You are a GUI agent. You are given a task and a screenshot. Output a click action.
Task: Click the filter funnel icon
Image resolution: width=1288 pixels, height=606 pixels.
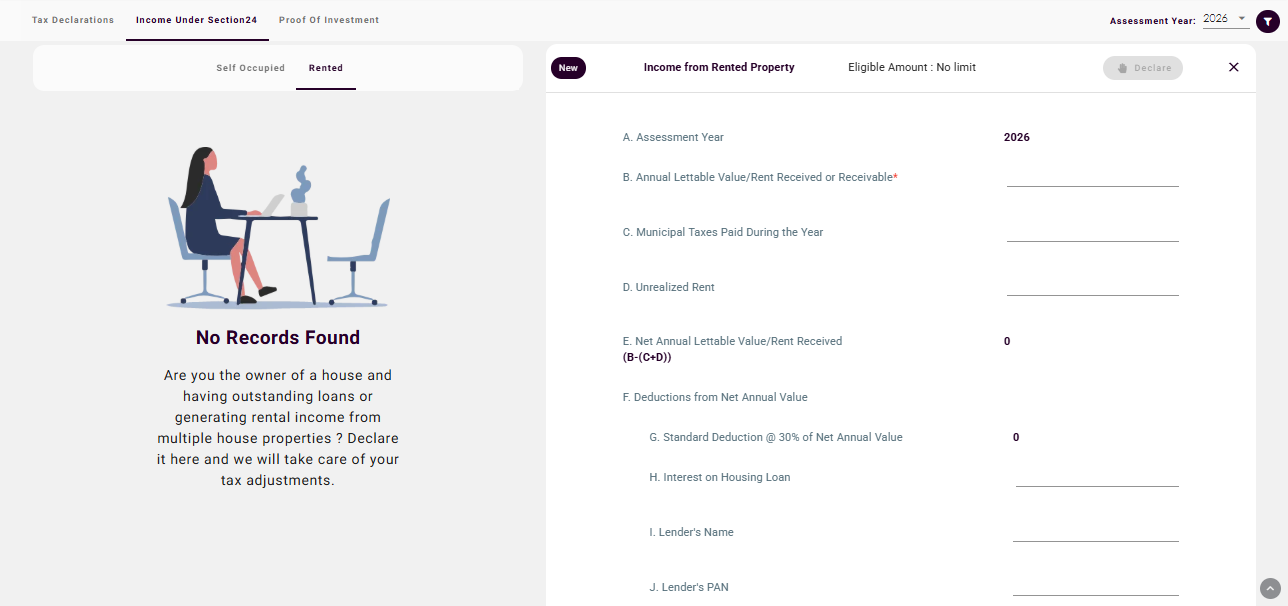(1268, 20)
